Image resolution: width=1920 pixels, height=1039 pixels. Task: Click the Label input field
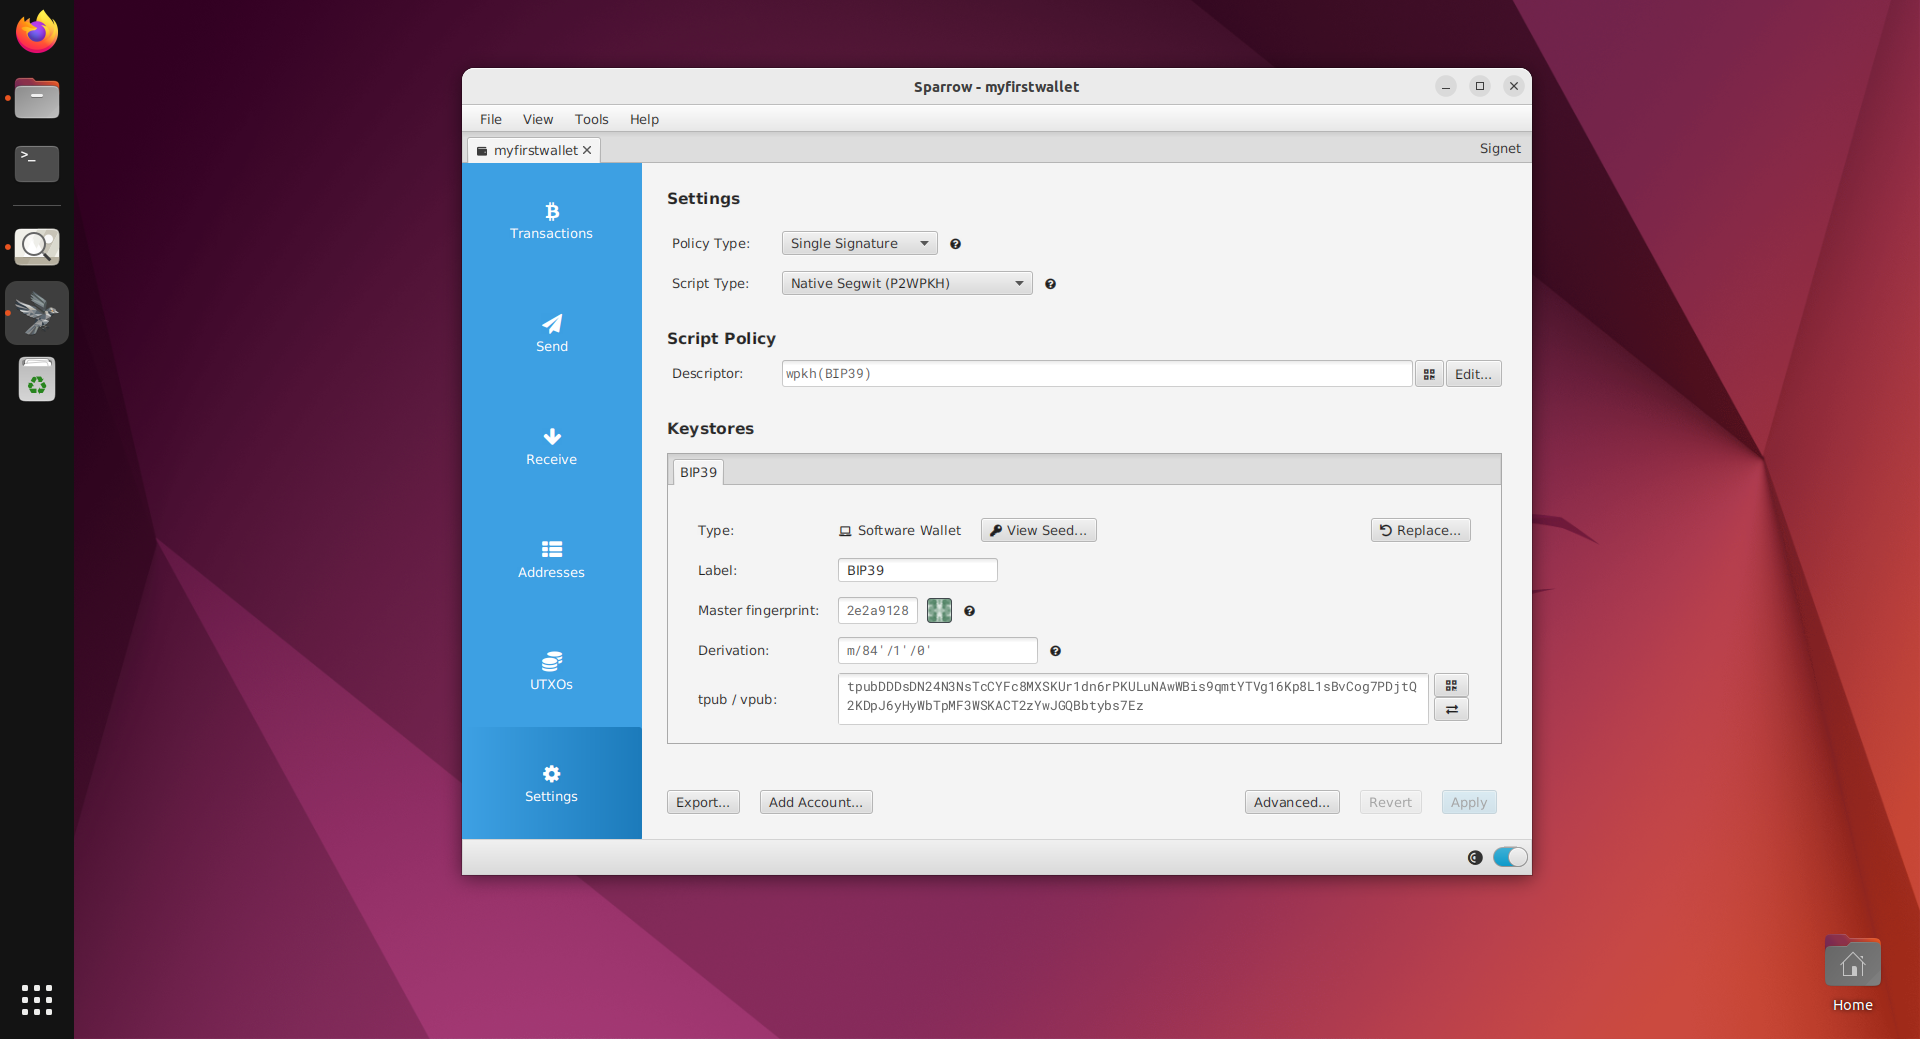(917, 570)
